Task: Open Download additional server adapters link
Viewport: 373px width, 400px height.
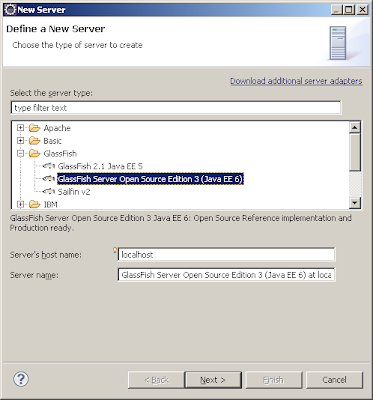Action: tap(296, 81)
